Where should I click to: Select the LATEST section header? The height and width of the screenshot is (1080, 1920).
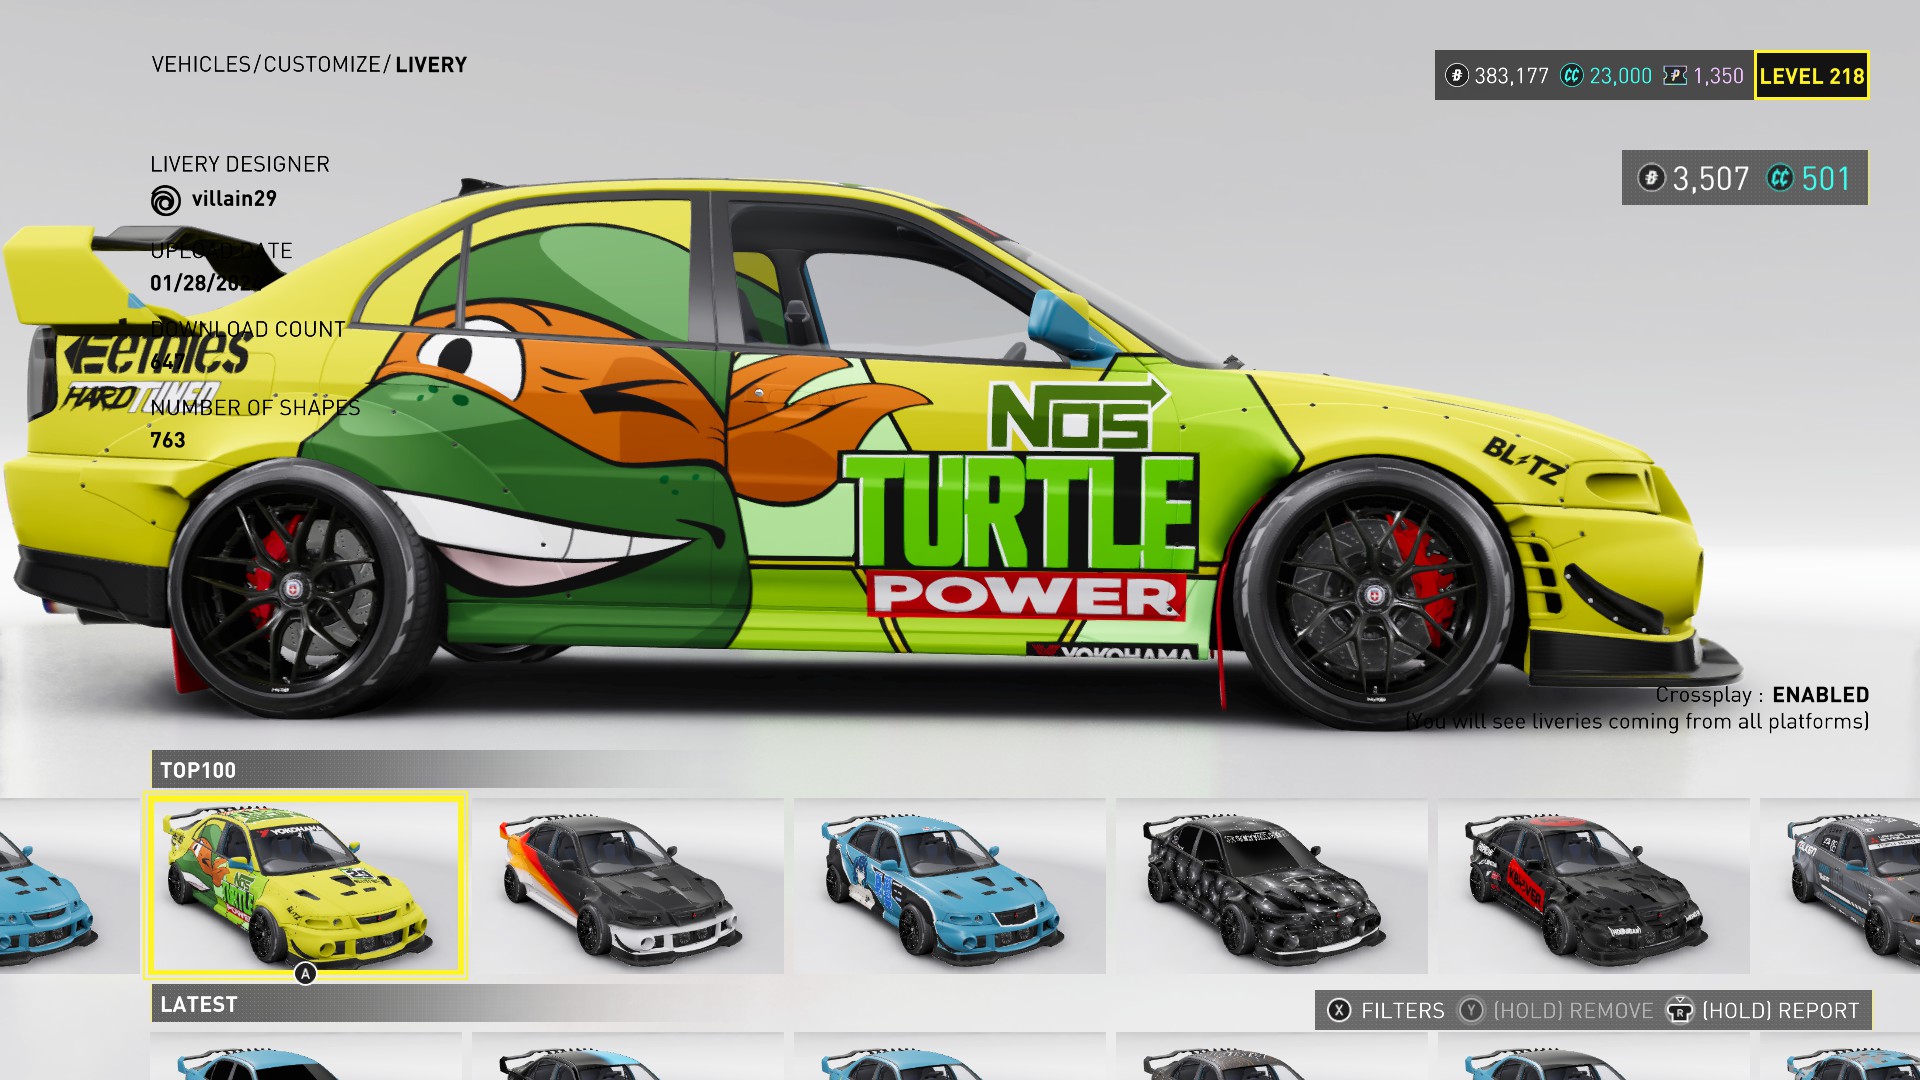pyautogui.click(x=199, y=1004)
